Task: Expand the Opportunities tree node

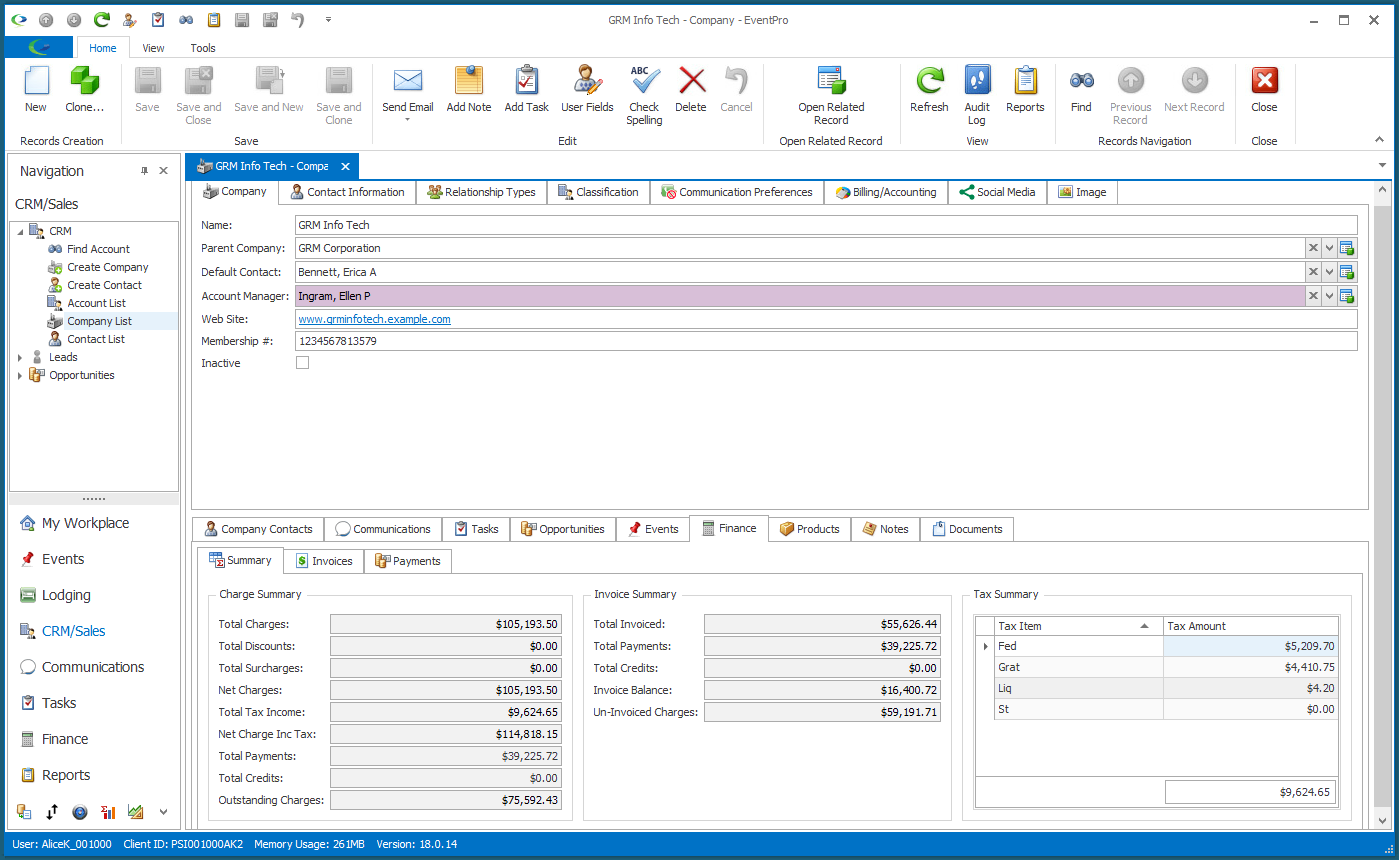Action: click(20, 375)
